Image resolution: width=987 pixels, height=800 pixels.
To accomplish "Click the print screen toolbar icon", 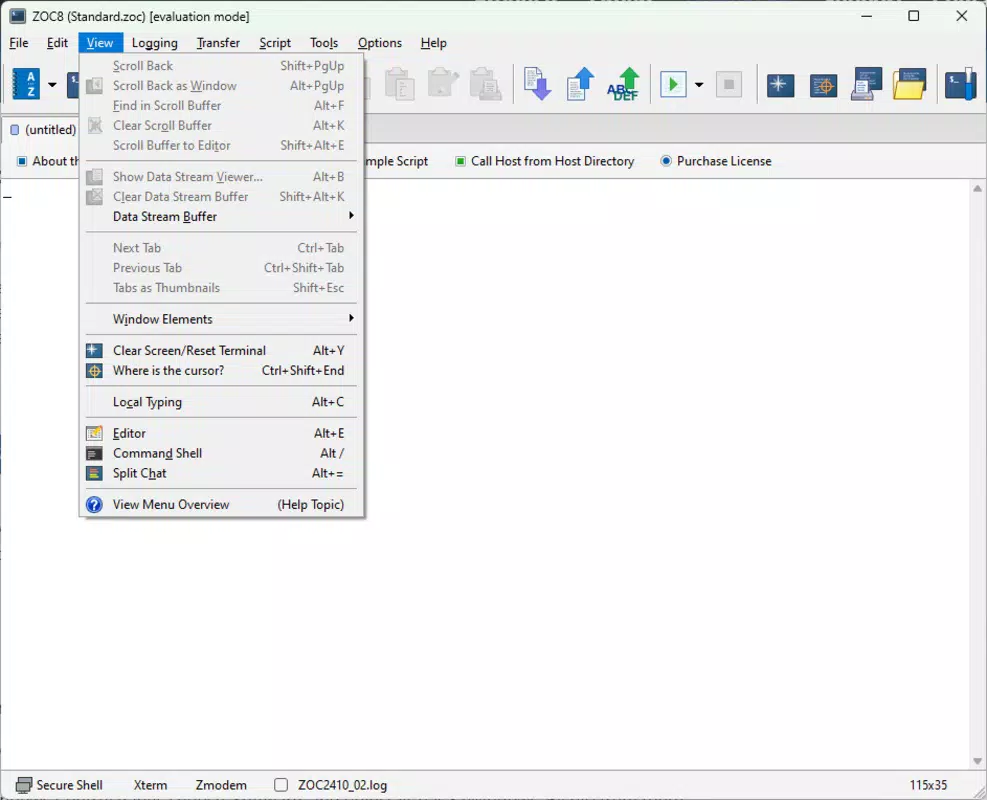I will [866, 84].
